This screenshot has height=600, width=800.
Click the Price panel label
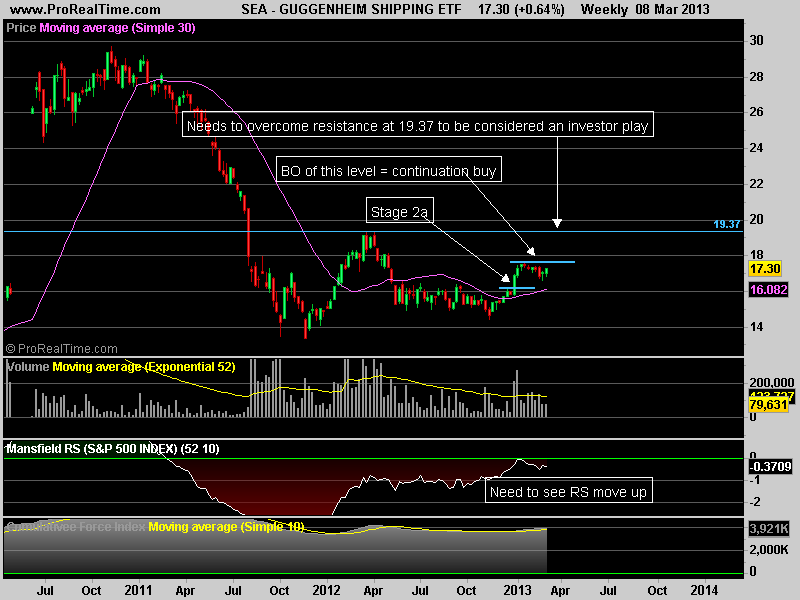click(21, 28)
